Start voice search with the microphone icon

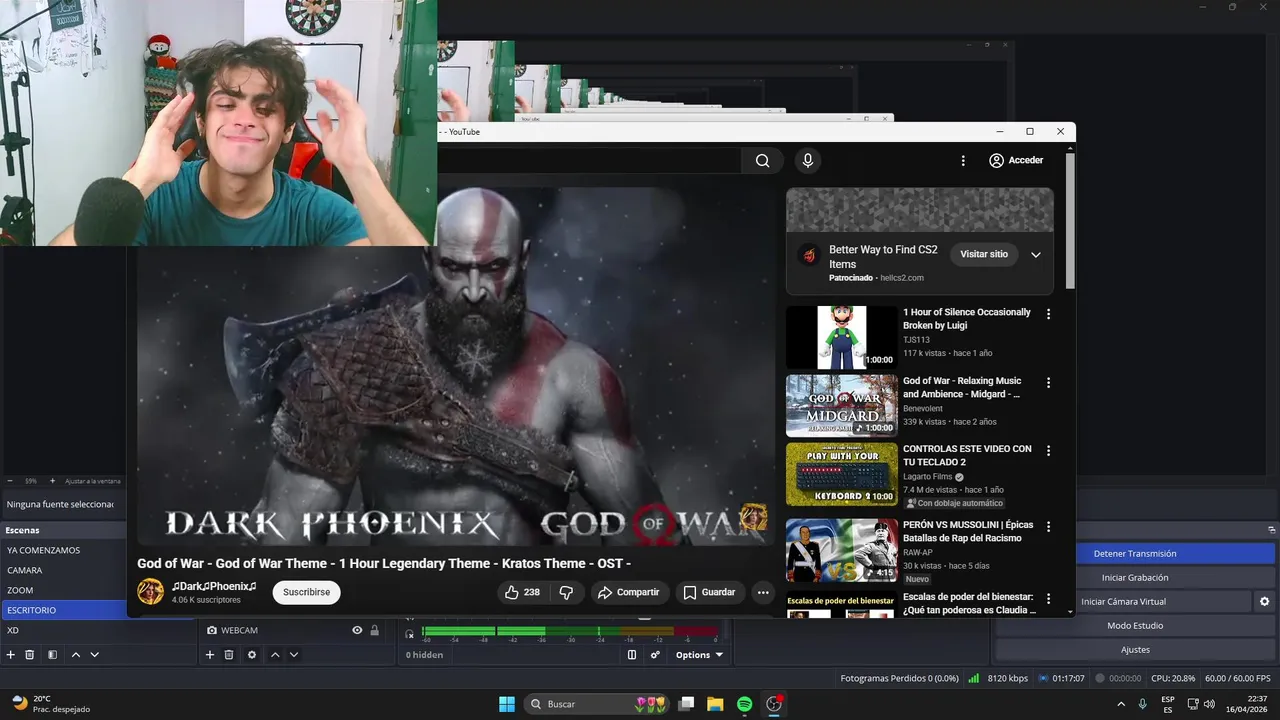point(808,161)
